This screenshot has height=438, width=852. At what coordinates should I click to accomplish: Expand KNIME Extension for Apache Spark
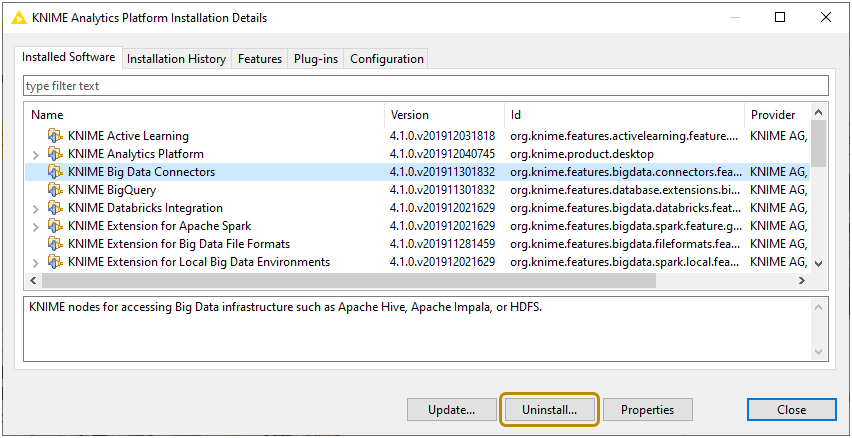(35, 227)
